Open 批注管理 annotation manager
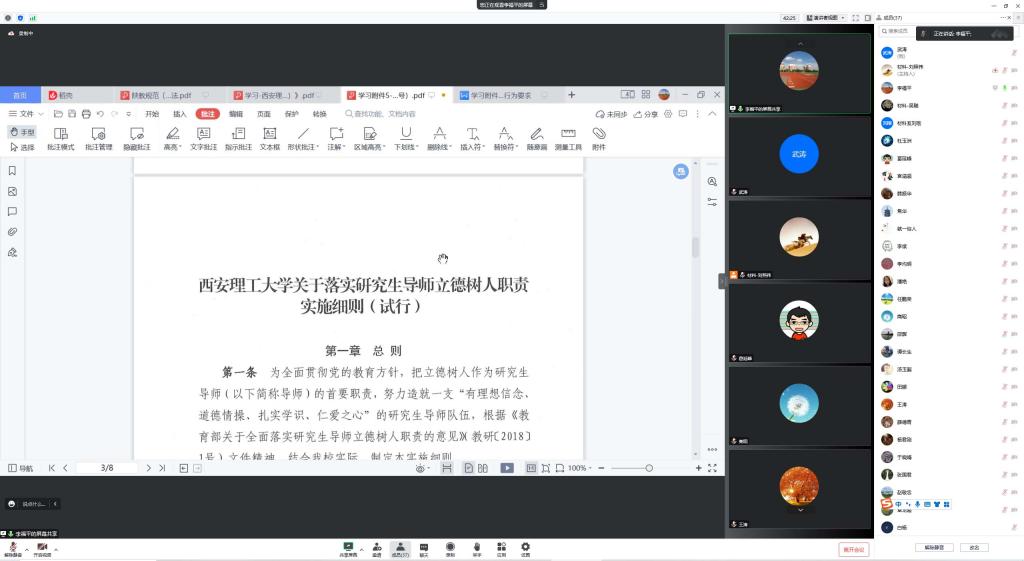This screenshot has width=1024, height=561. pos(99,139)
